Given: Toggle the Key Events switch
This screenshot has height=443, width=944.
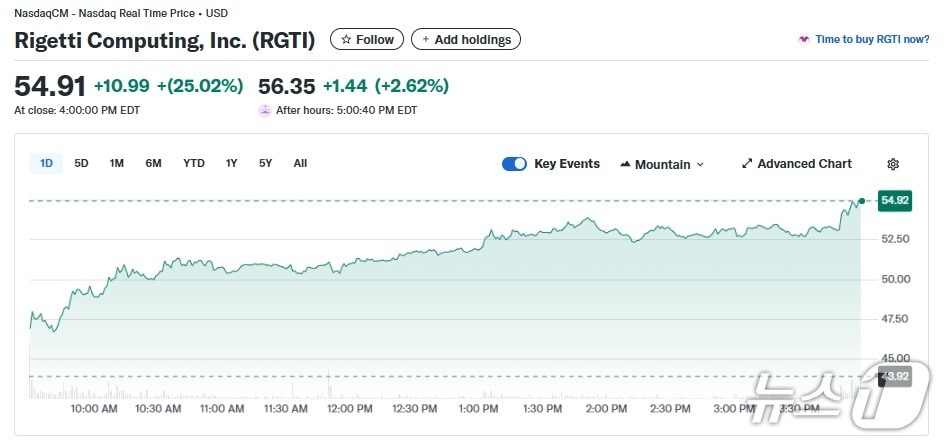Looking at the screenshot, I should click(x=514, y=164).
